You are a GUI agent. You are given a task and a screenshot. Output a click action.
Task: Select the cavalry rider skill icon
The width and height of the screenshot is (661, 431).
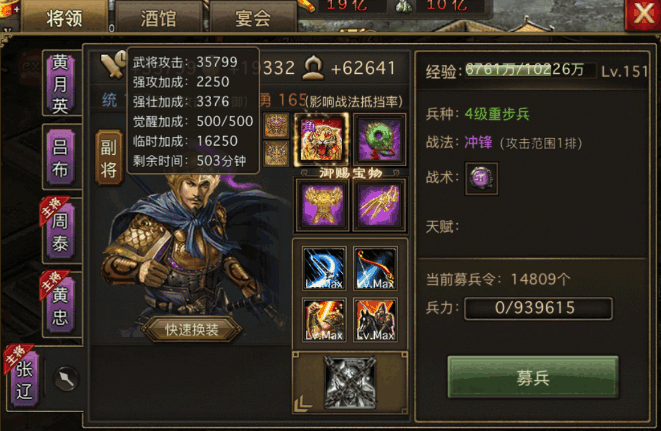[x=375, y=319]
